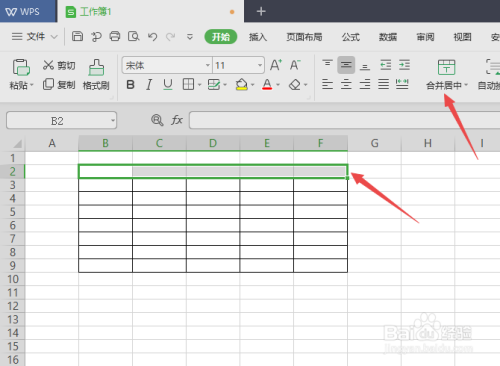Copy selection with 复制
Screen dimensions: 500x366
pyautogui.click(x=59, y=85)
